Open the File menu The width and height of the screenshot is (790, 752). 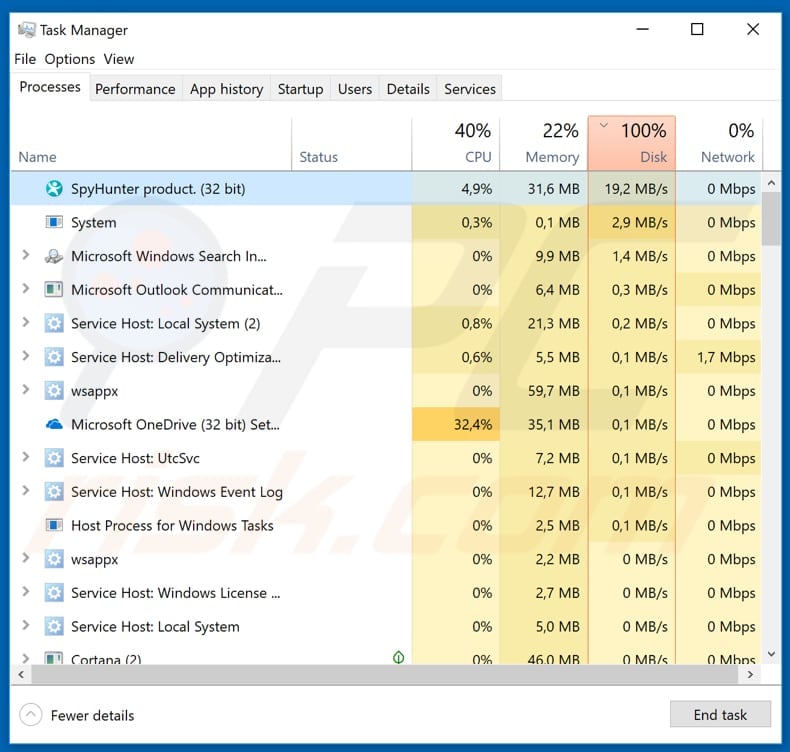[25, 59]
